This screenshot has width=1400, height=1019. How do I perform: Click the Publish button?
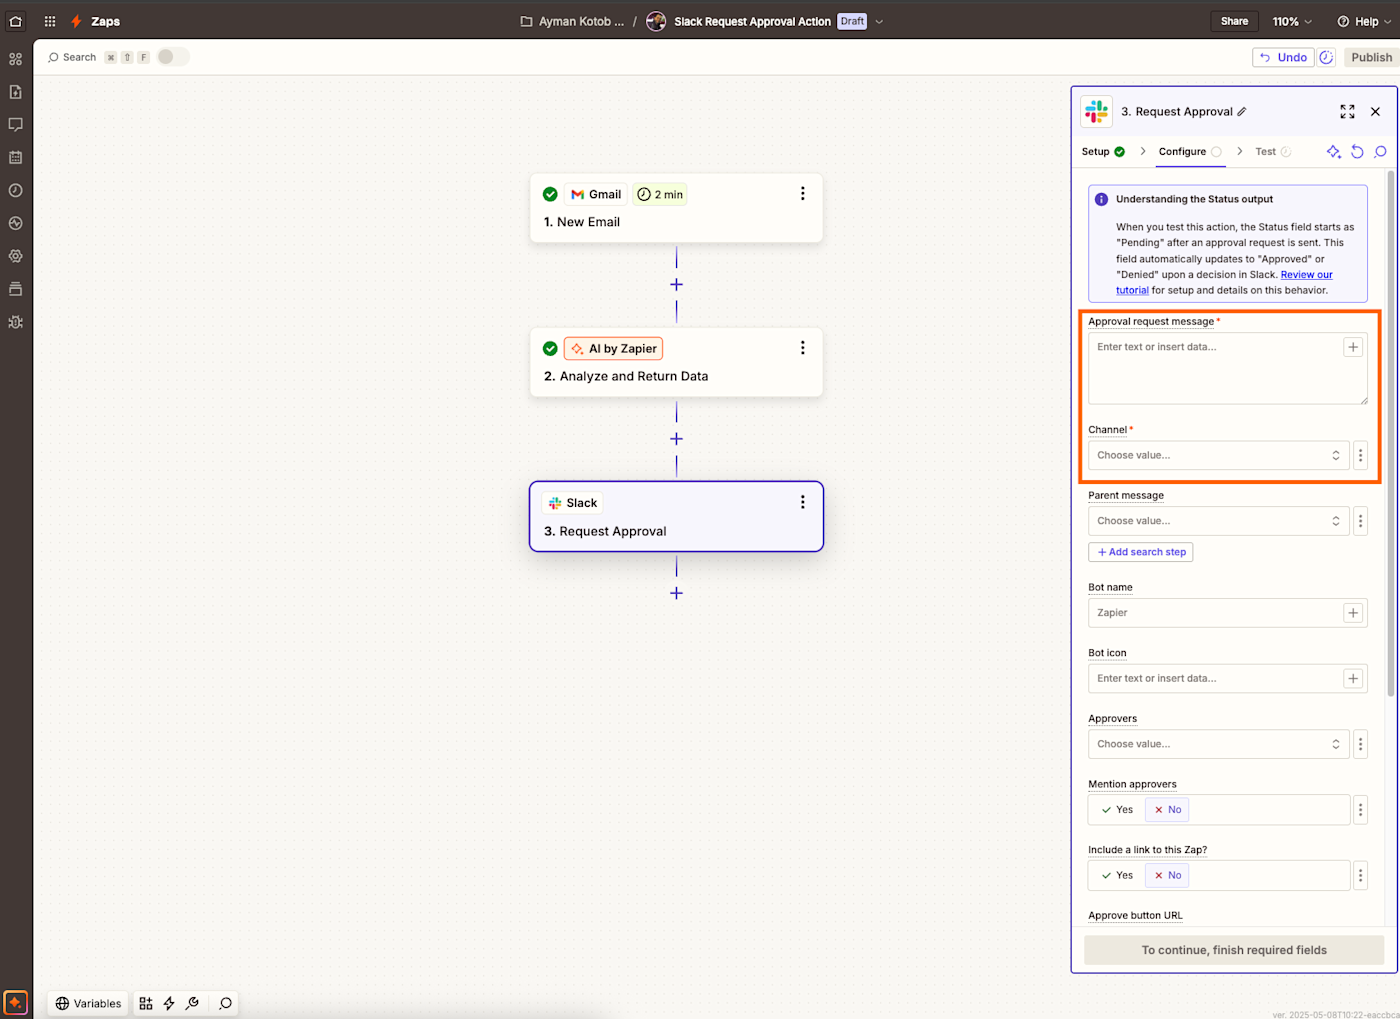coord(1371,57)
